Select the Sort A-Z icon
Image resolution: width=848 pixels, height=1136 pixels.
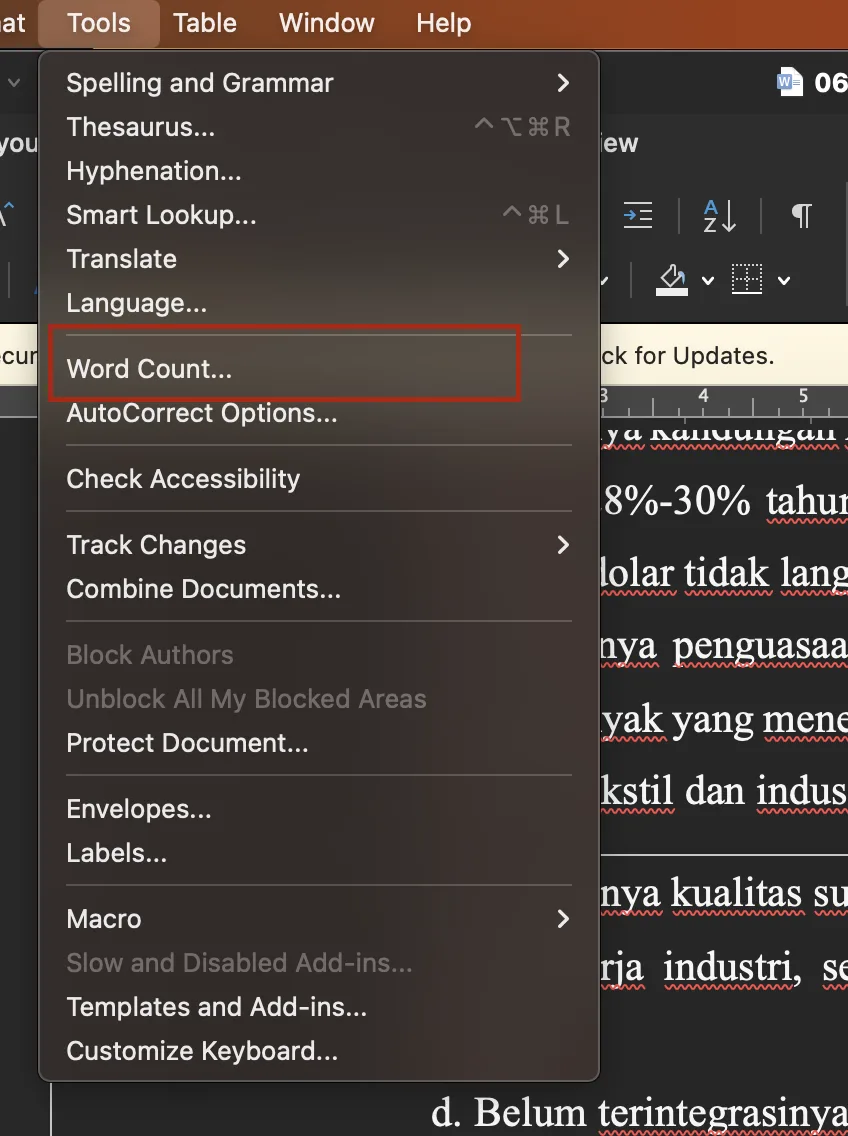click(x=718, y=216)
